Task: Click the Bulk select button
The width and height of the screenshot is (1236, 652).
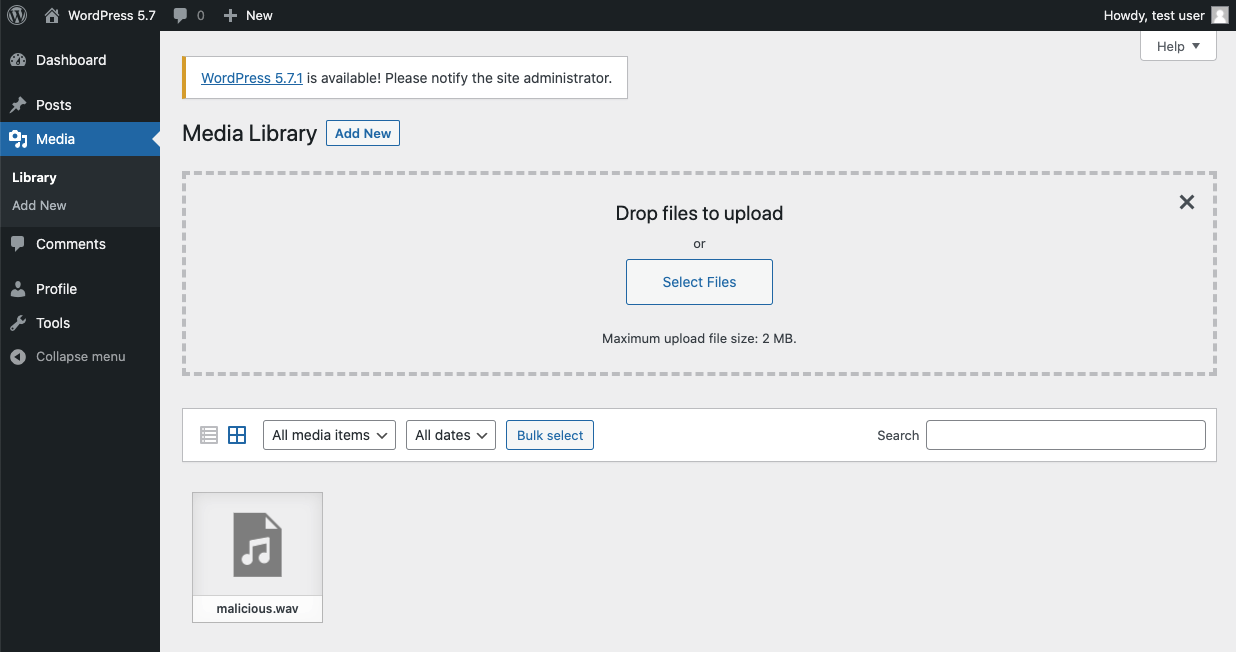Action: coord(550,435)
